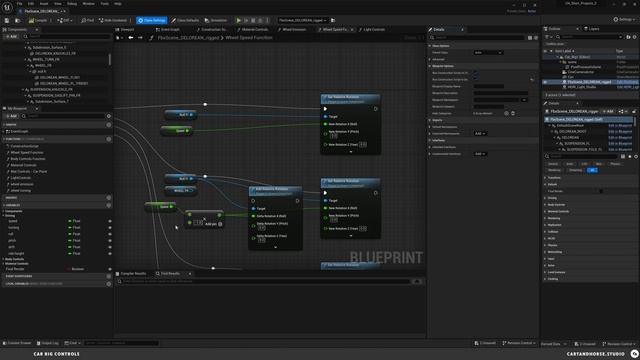This screenshot has width=640, height=360.
Task: Click the Blueprint Display Name field
Action: 489,87
